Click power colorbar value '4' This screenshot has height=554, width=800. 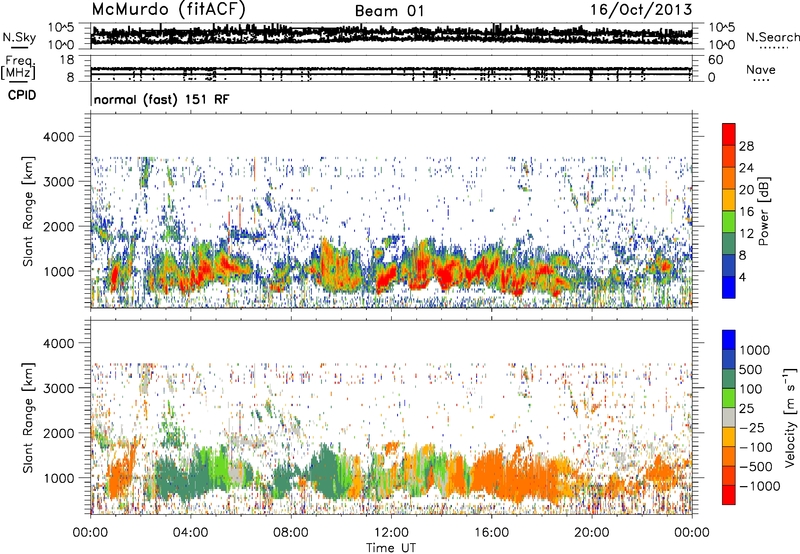pos(742,277)
